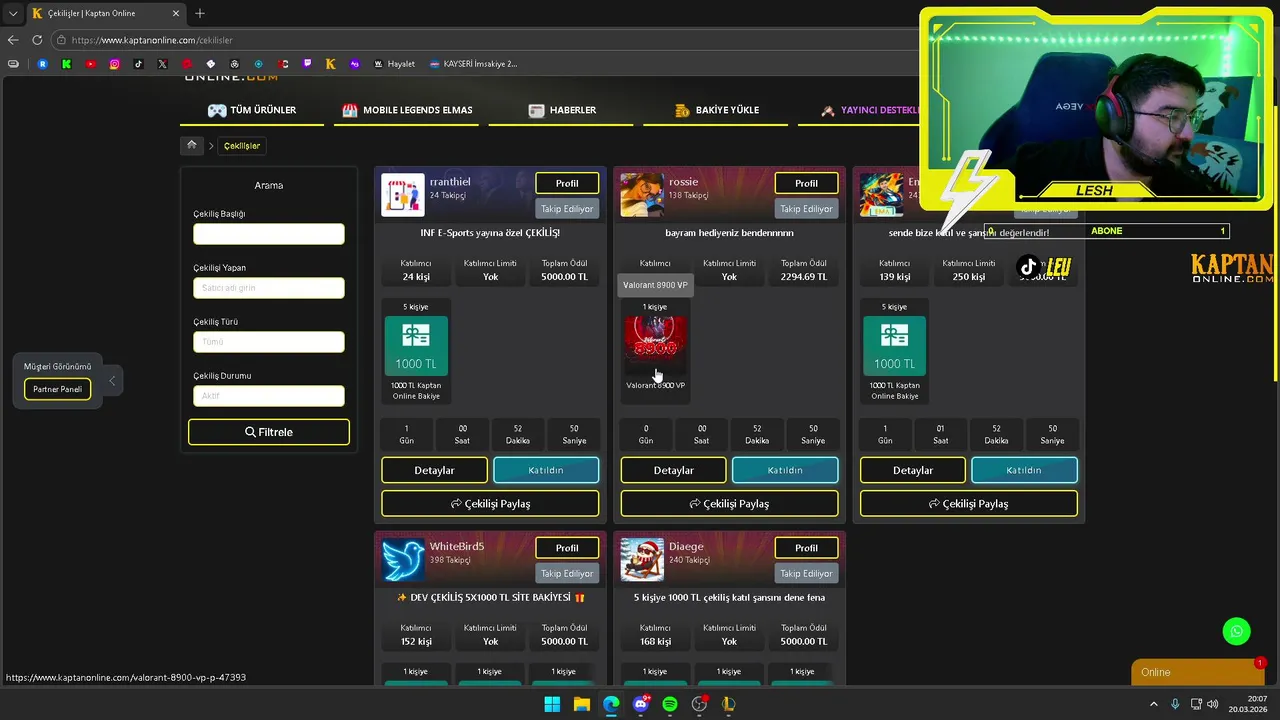Click in the Çekilişi Yapan input field
1280x720 pixels.
coord(269,288)
